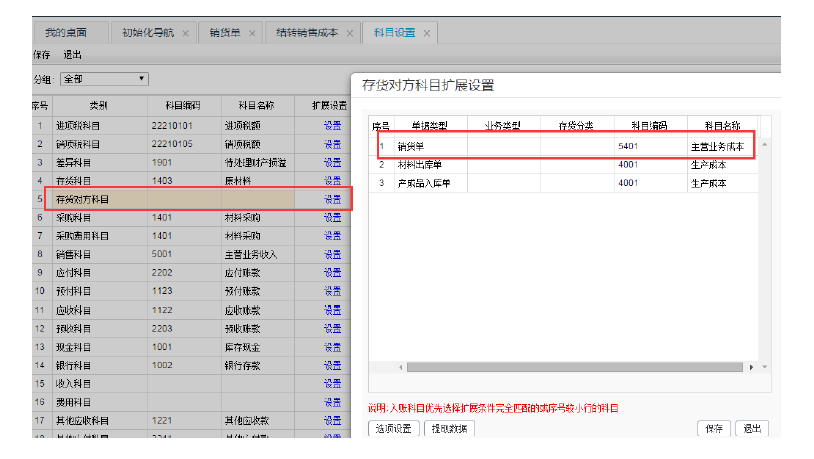Click 保存 in the main toolbar
Screen dimensions: 814x459
[41, 55]
